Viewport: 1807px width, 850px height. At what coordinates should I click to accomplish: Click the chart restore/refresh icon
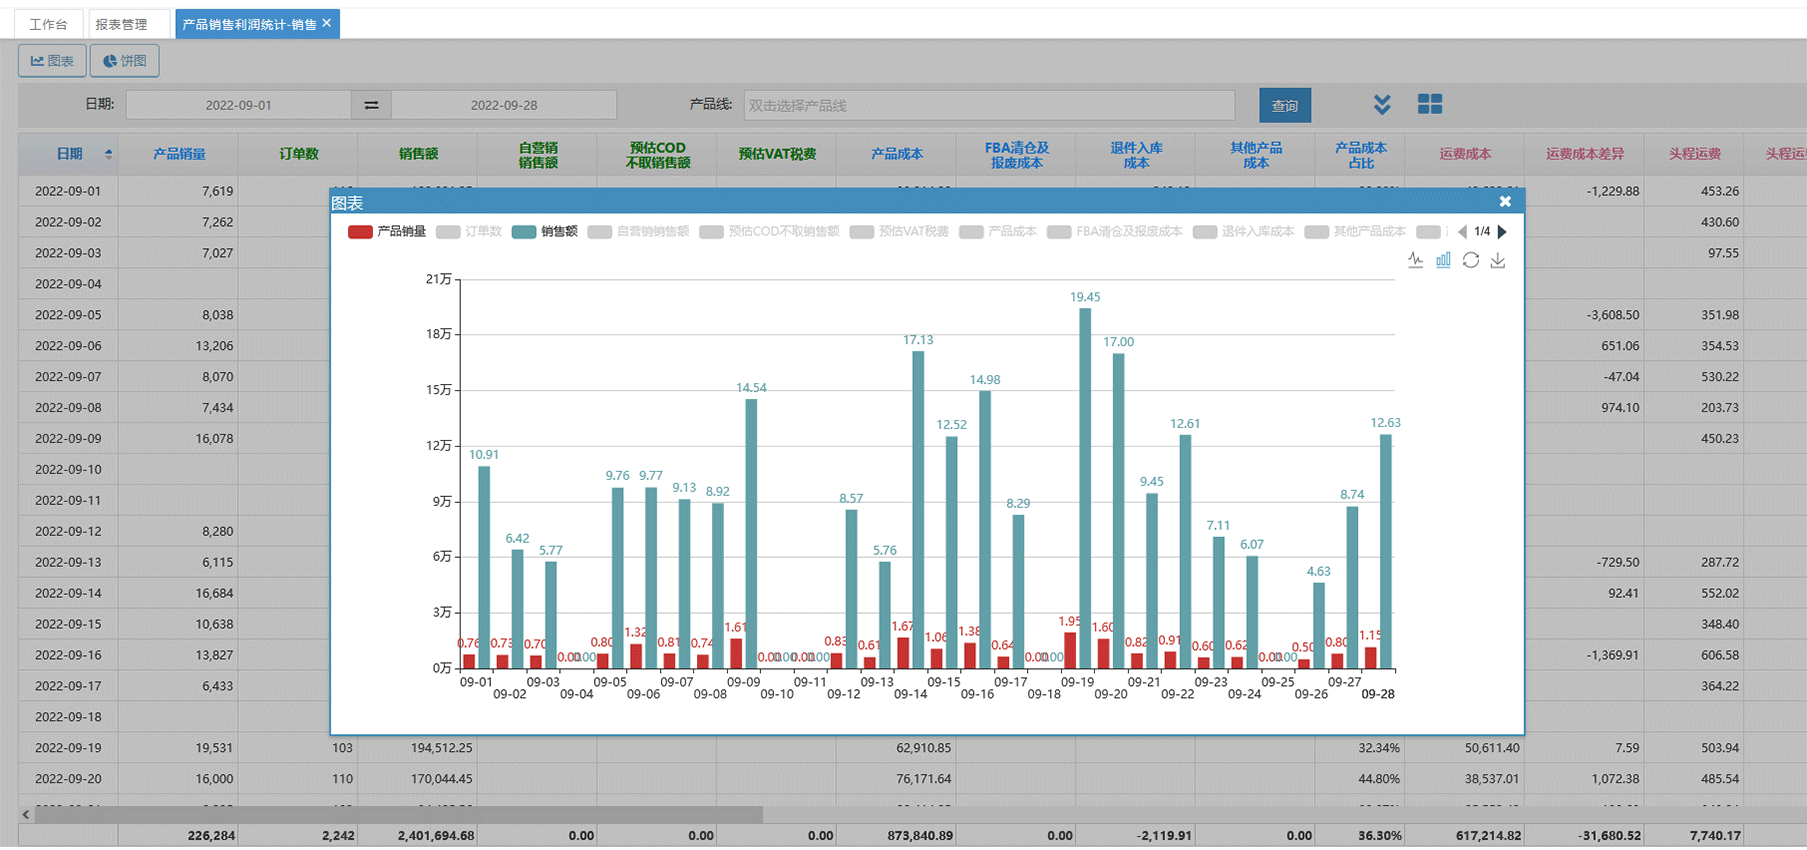pyautogui.click(x=1470, y=260)
